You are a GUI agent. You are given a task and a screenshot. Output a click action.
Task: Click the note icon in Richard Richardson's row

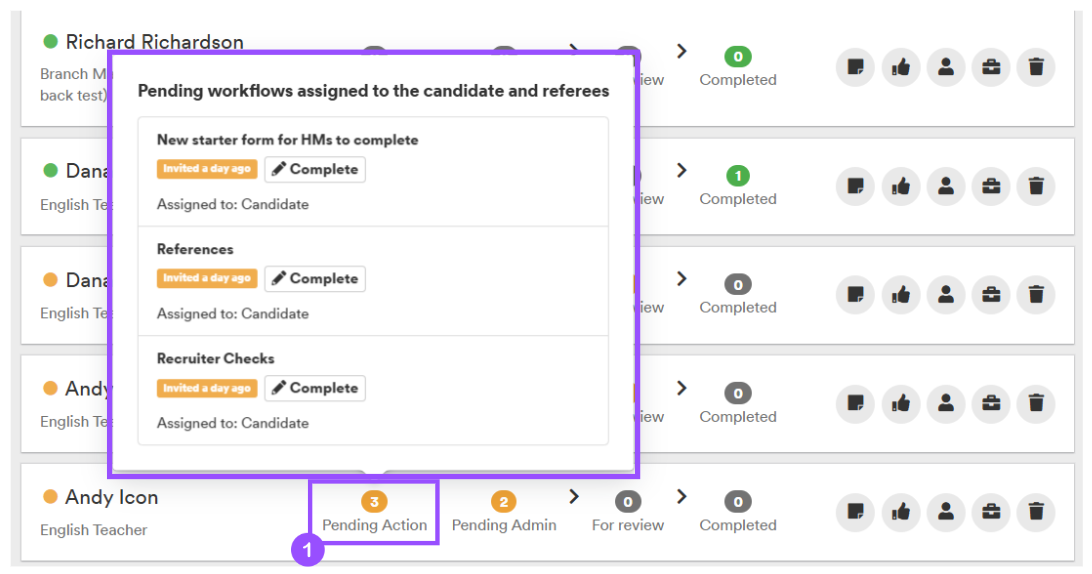tap(855, 67)
